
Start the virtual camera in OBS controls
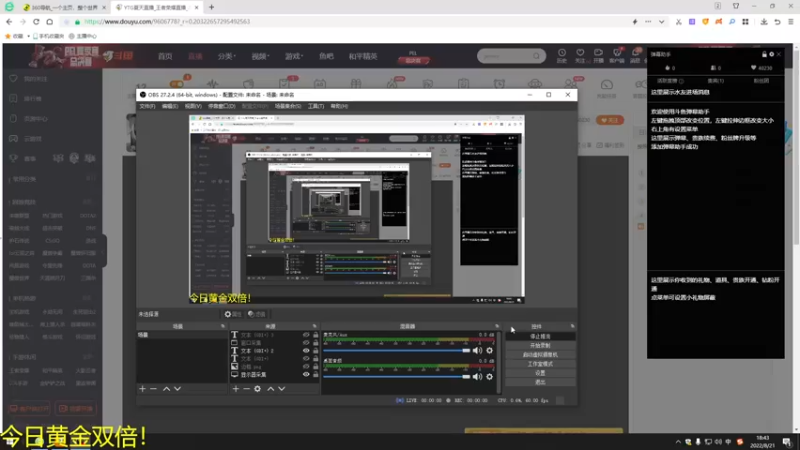coord(540,355)
